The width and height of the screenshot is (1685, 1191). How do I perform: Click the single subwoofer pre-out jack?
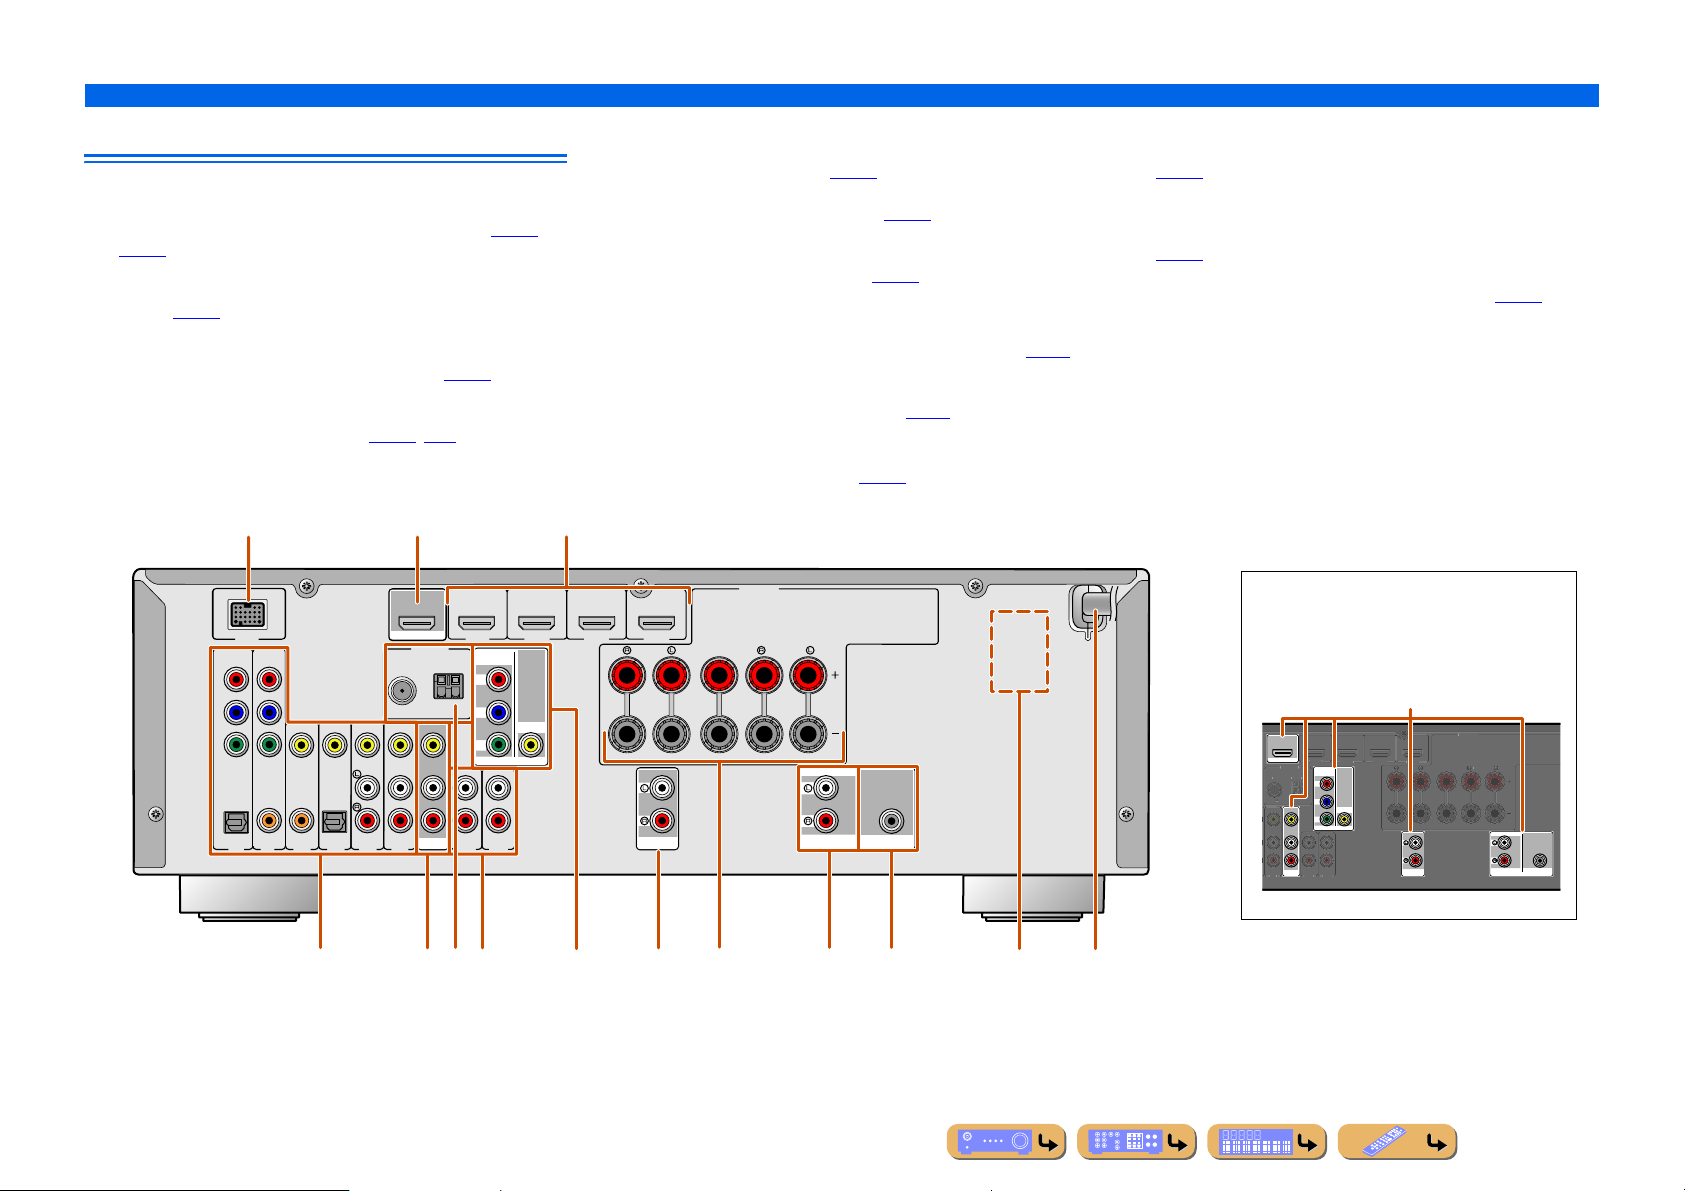[x=891, y=822]
